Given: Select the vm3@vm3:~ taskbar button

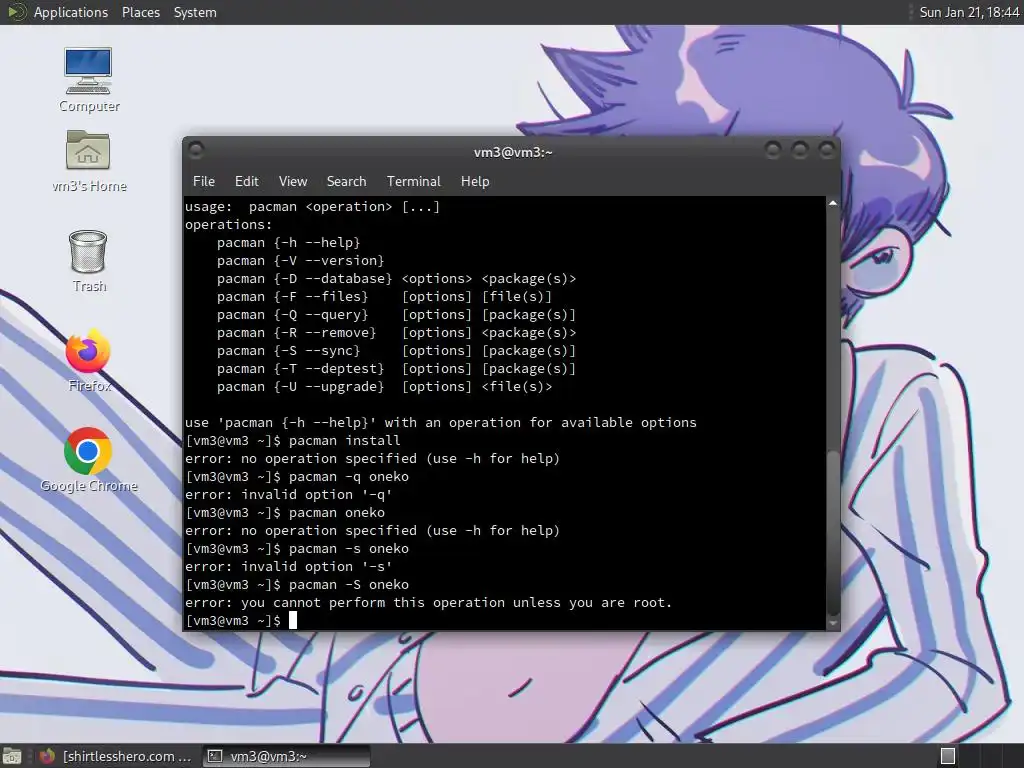Looking at the screenshot, I should pos(286,756).
